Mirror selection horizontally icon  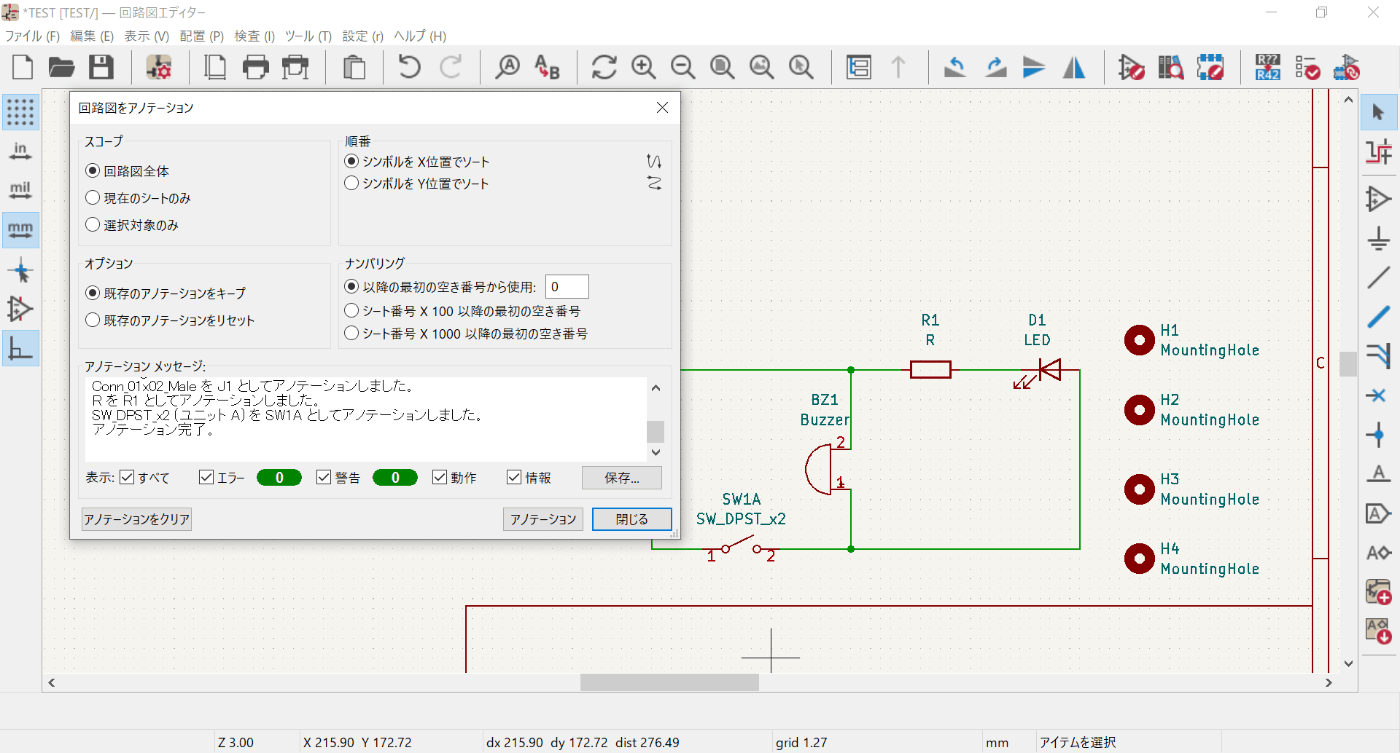tap(1074, 68)
